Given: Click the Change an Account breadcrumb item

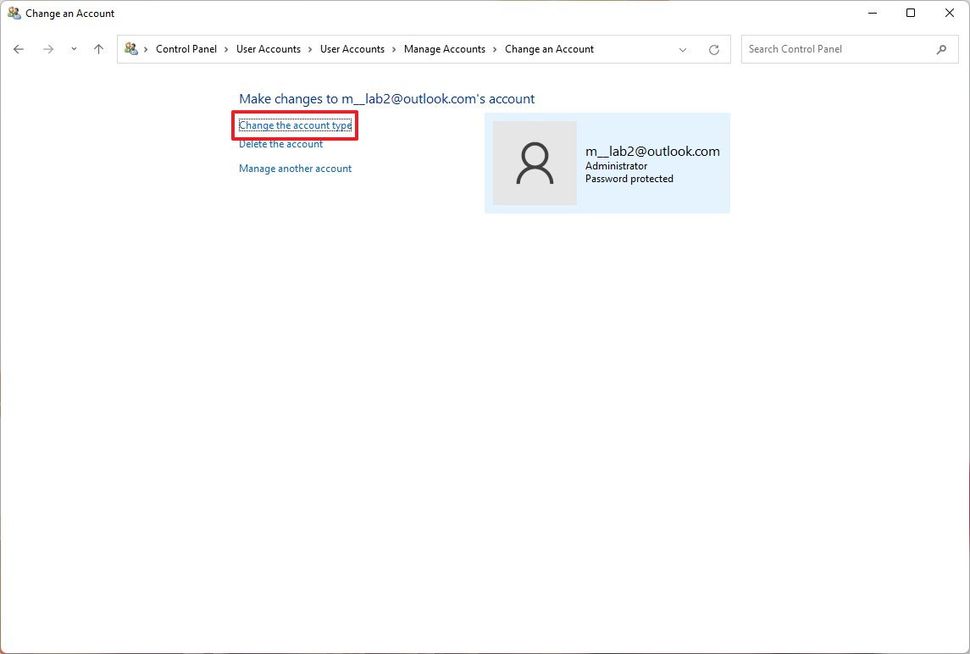Looking at the screenshot, I should pos(548,48).
